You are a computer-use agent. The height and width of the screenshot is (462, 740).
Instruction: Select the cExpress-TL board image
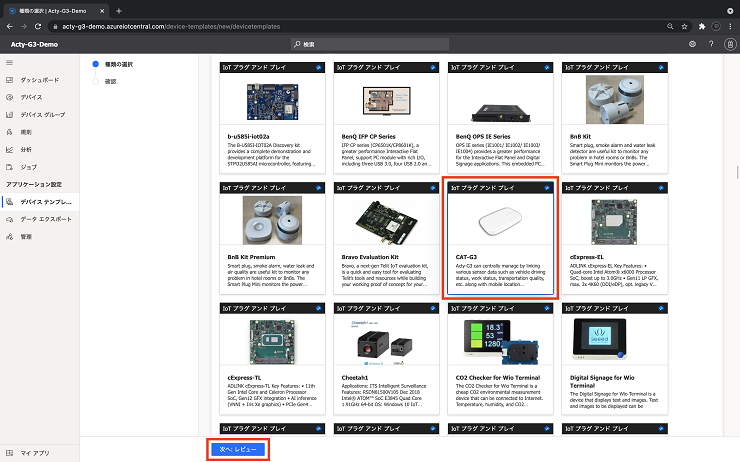click(x=272, y=342)
